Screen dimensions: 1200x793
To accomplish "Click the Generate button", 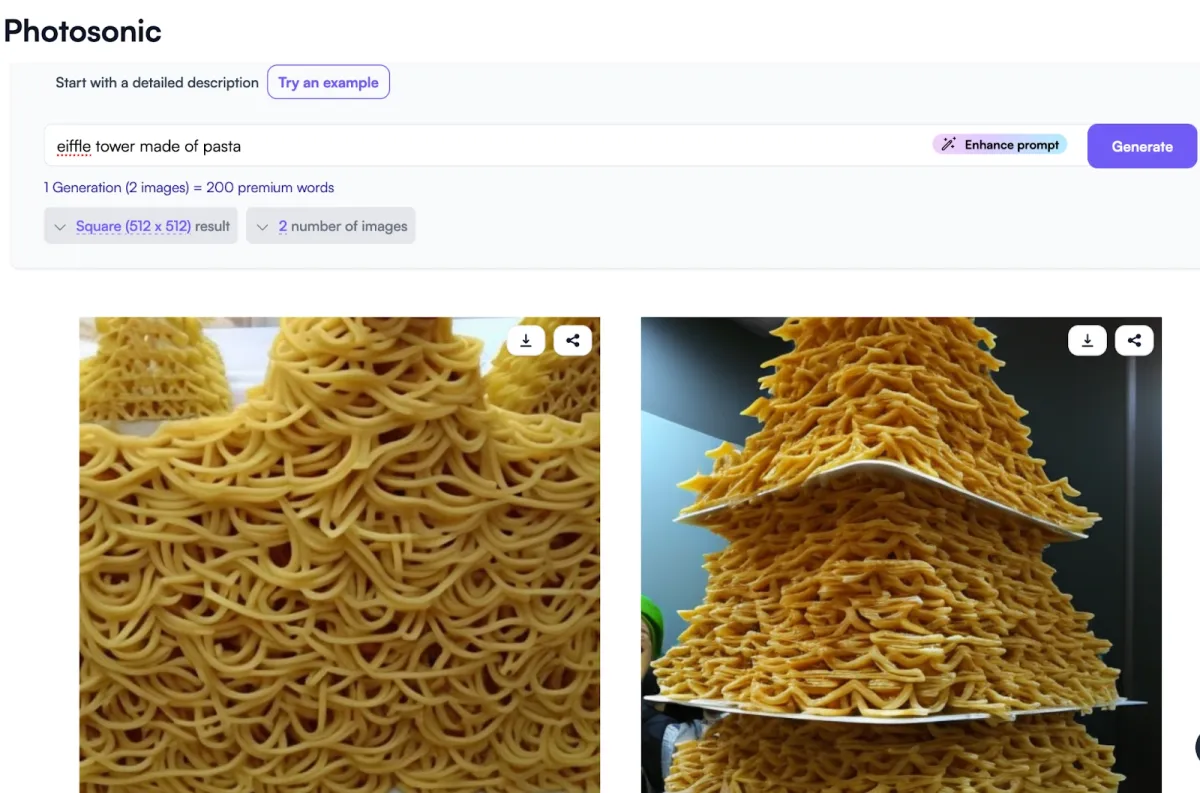I will [x=1142, y=146].
